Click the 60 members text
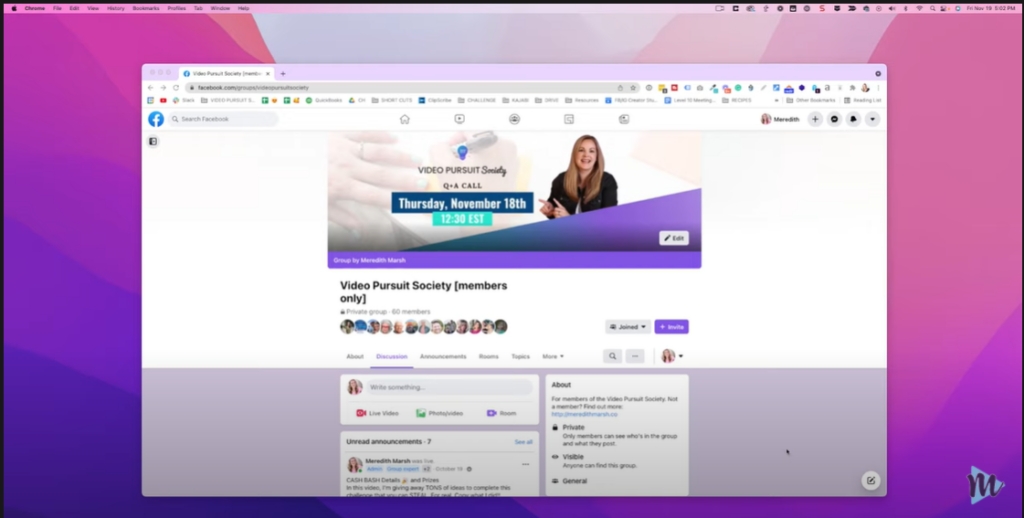Viewport: 1024px width, 518px height. coord(411,312)
